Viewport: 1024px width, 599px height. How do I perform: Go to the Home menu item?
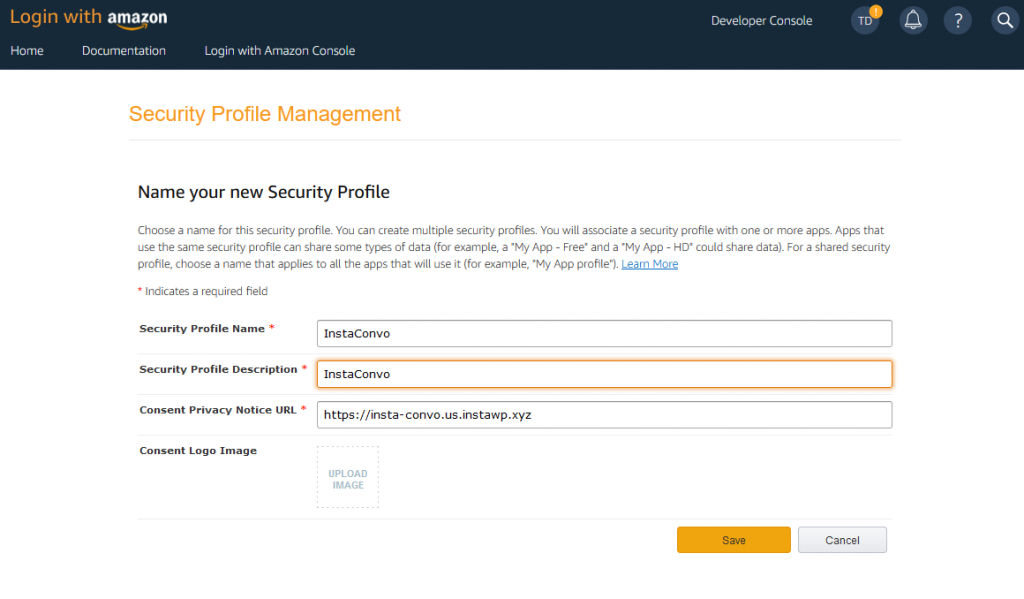pos(27,51)
